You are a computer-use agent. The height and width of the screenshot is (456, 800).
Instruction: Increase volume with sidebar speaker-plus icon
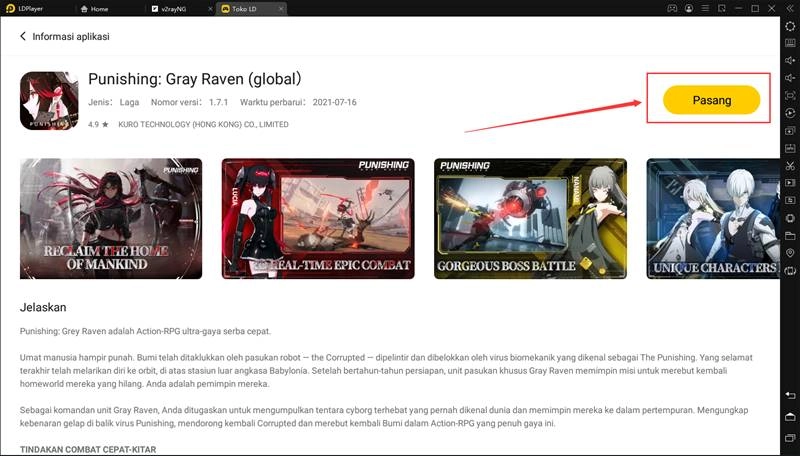click(x=790, y=60)
